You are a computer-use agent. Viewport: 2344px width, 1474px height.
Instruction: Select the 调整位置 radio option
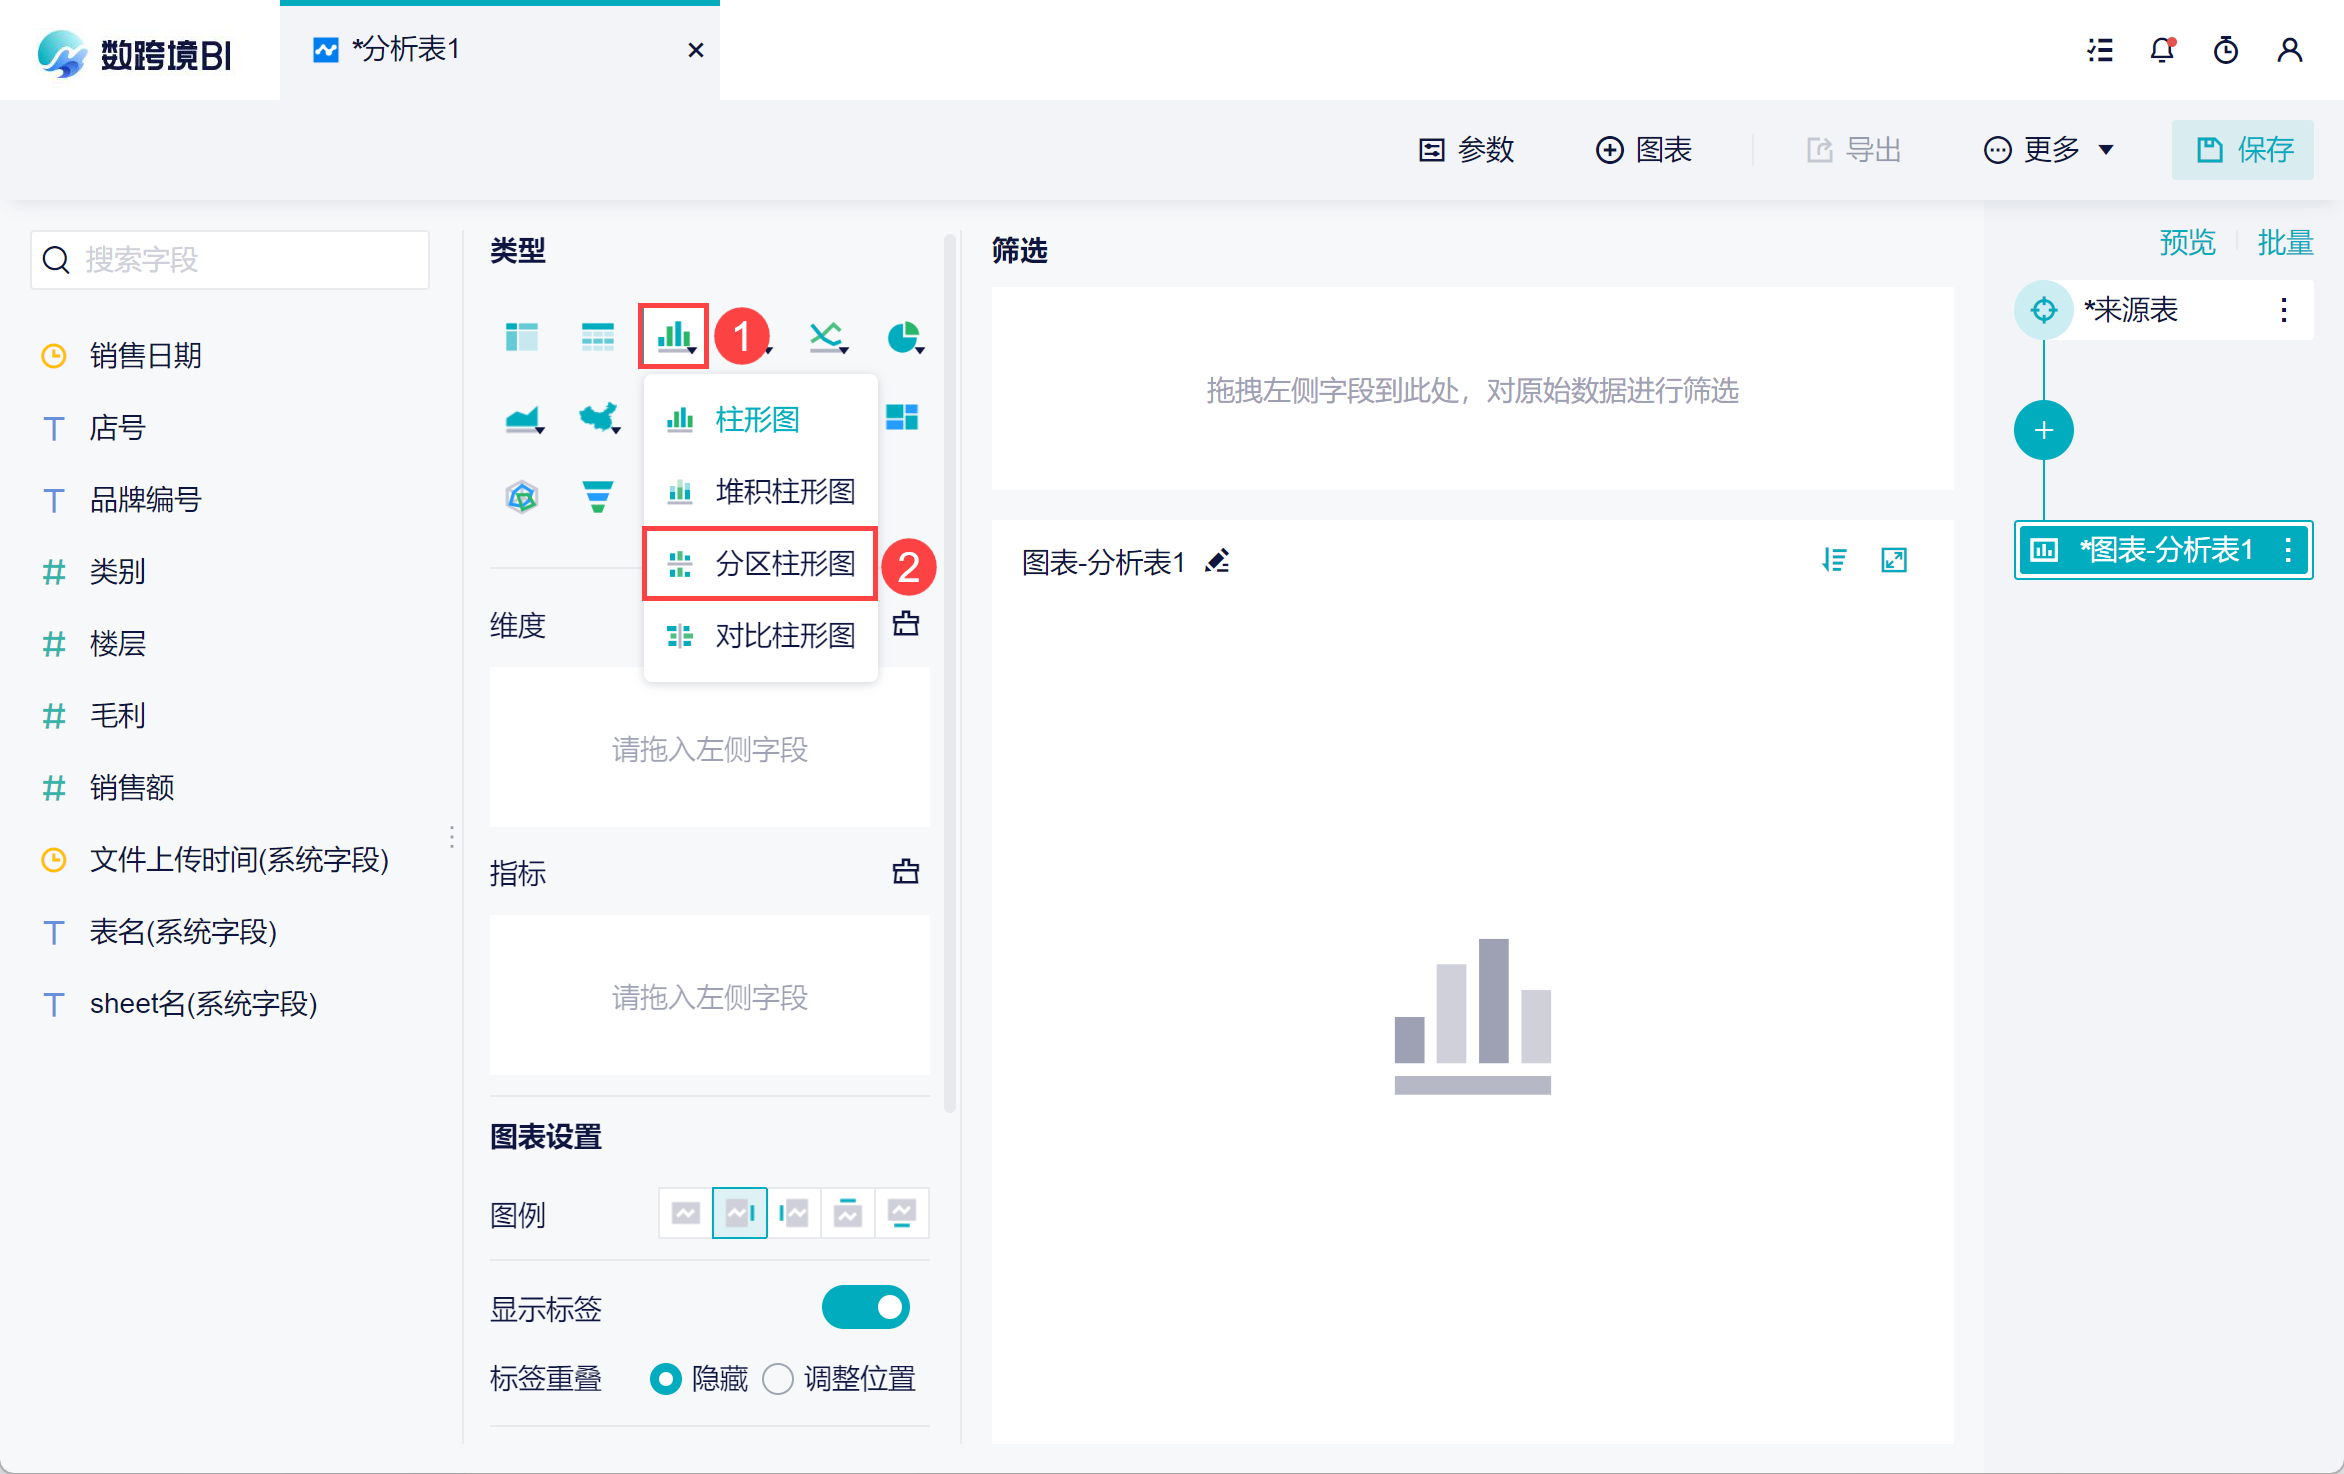(x=778, y=1379)
